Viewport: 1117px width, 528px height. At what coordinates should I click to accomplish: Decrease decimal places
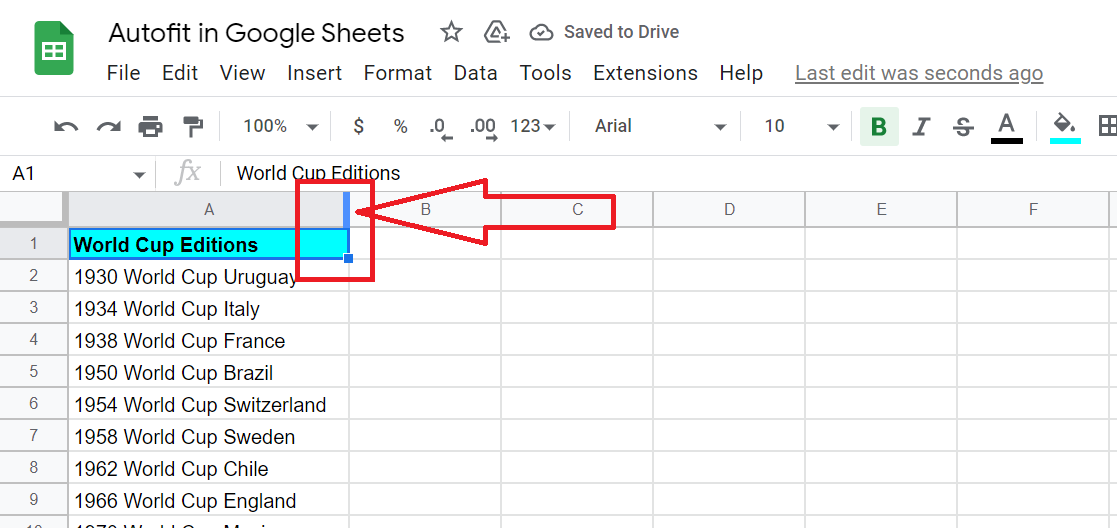[442, 128]
